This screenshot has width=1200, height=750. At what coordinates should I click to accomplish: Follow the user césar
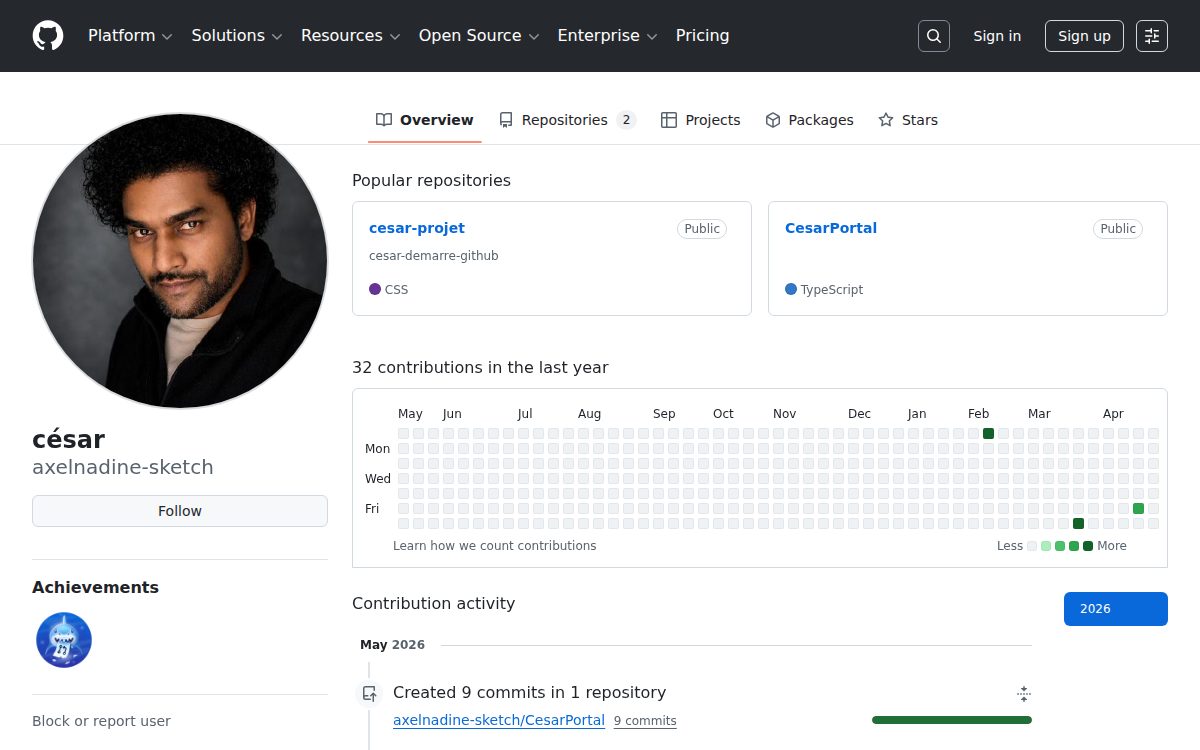180,511
